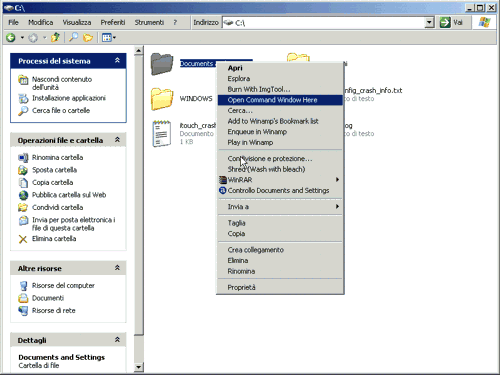This screenshot has width=500, height=375.
Task: Expand the address bar dropdown arrow
Action: coord(429,22)
